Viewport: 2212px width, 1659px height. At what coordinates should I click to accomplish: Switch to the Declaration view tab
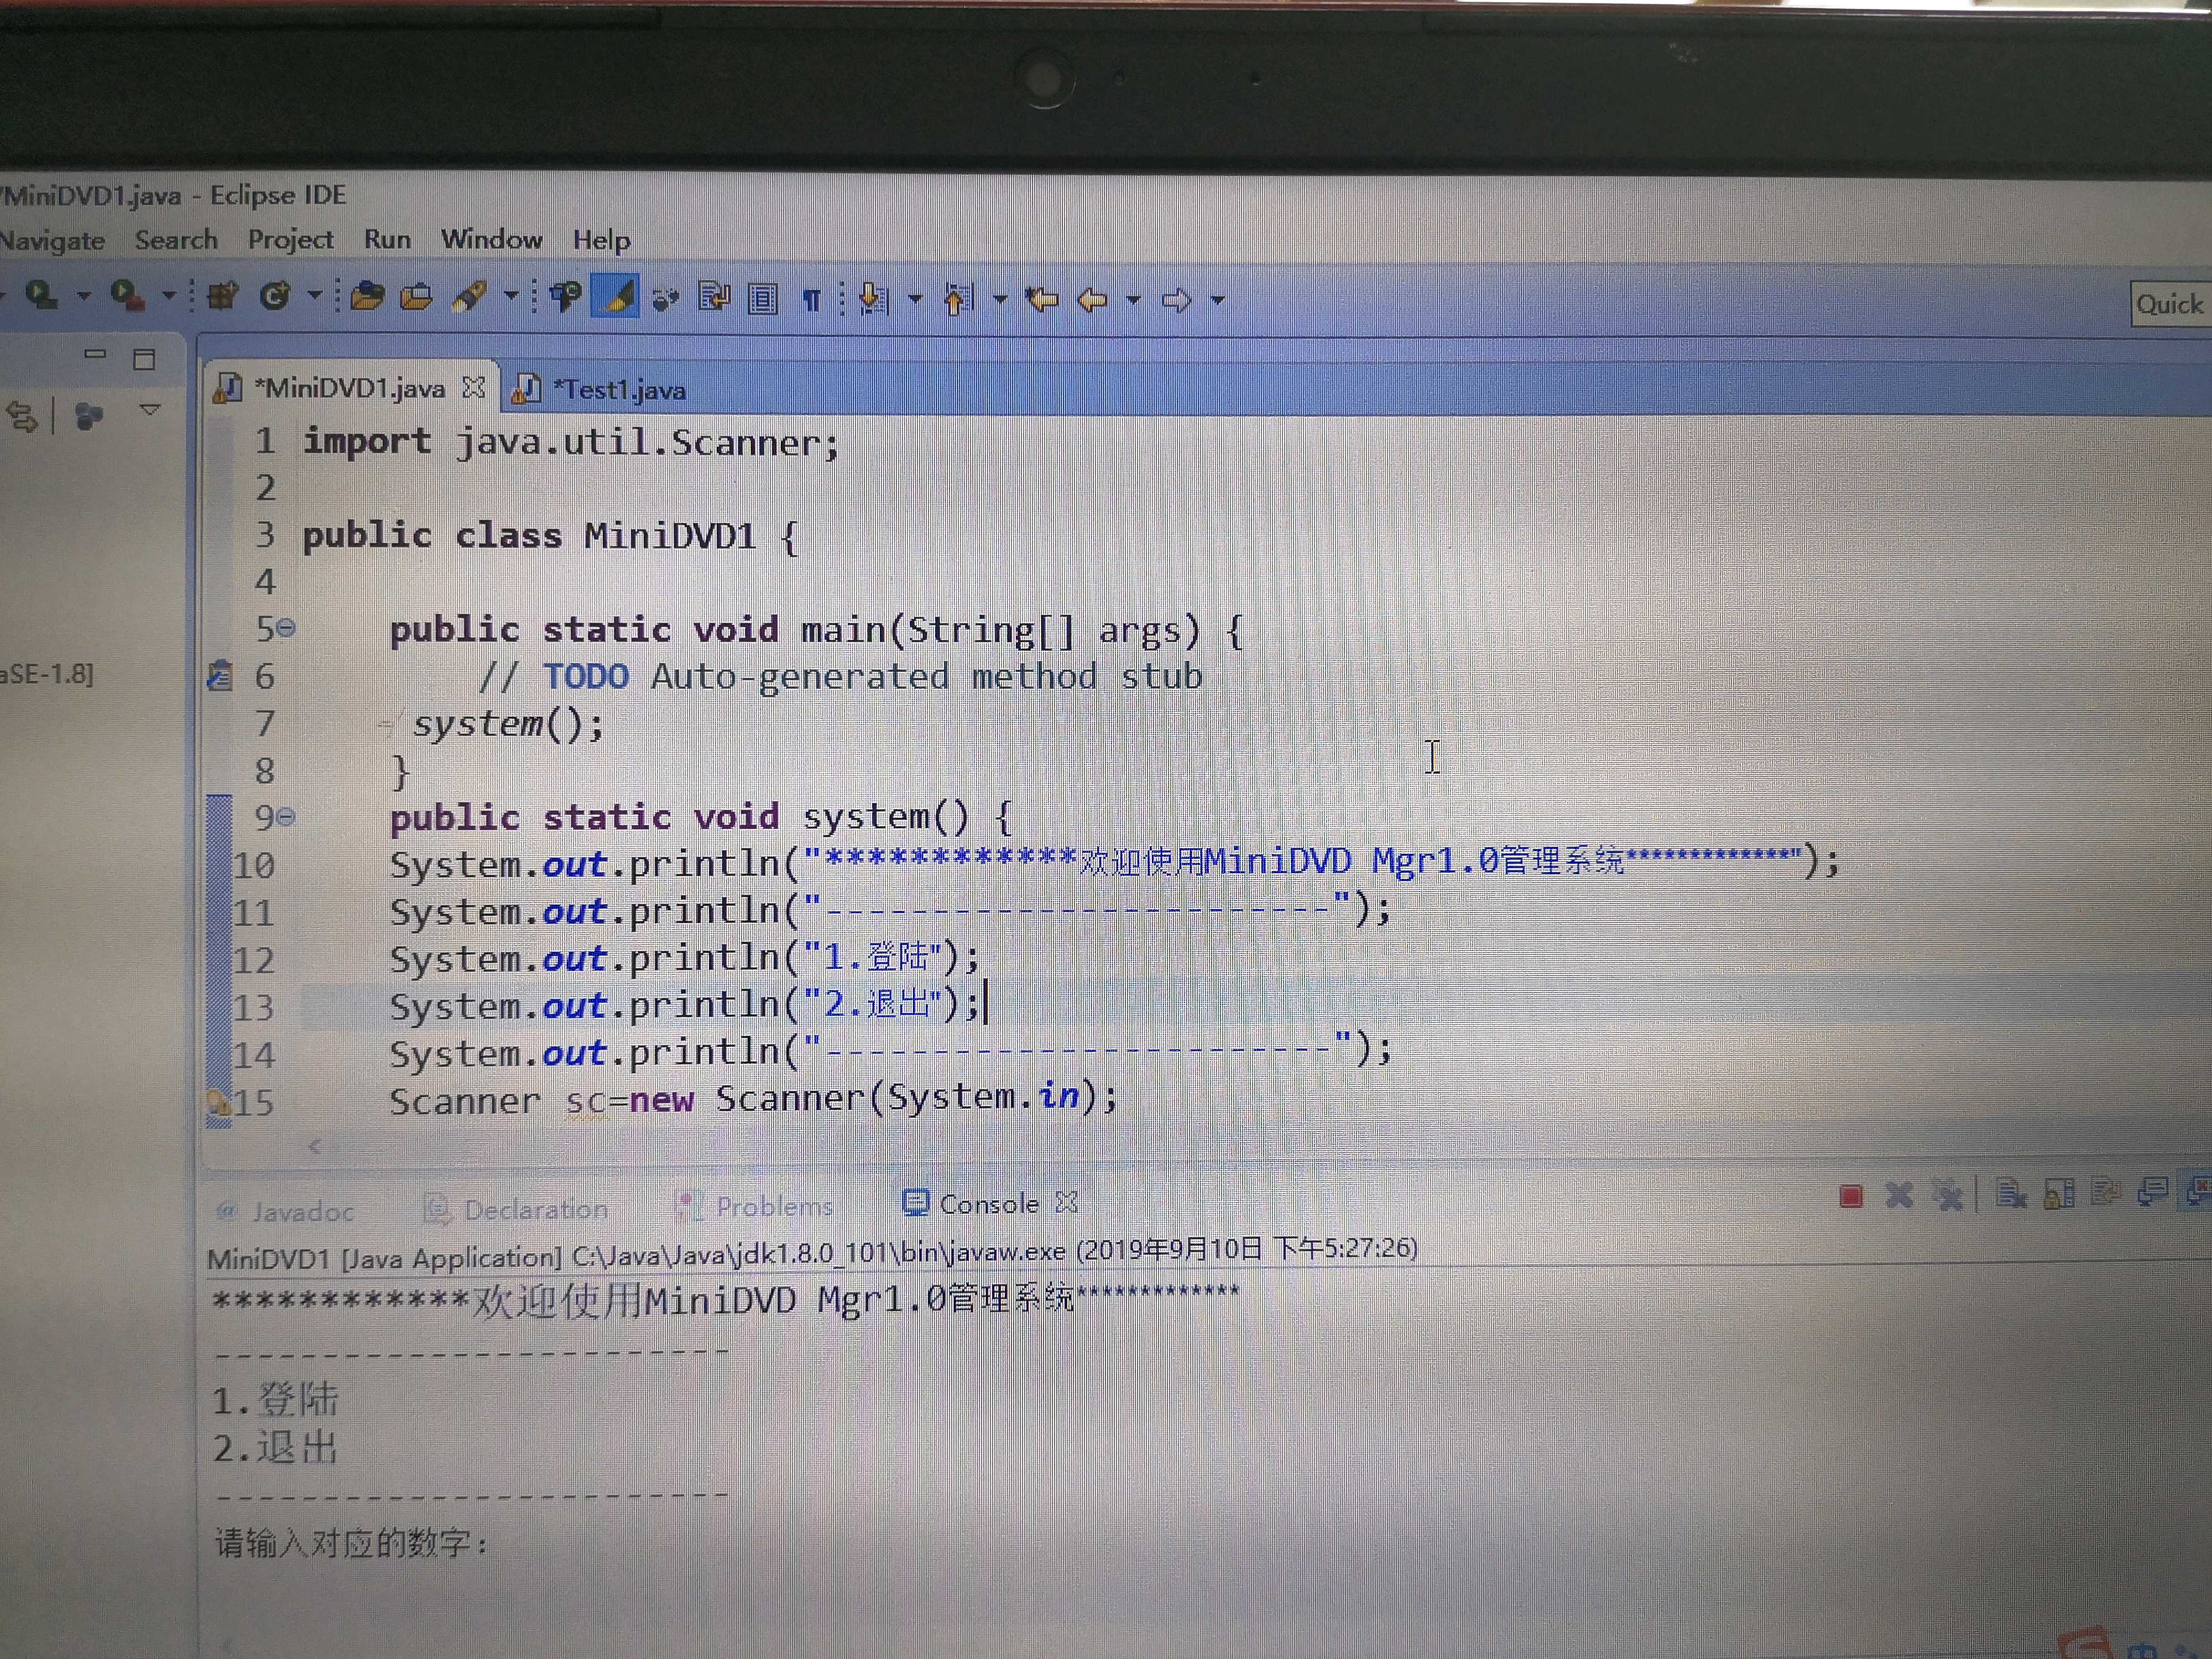517,1209
